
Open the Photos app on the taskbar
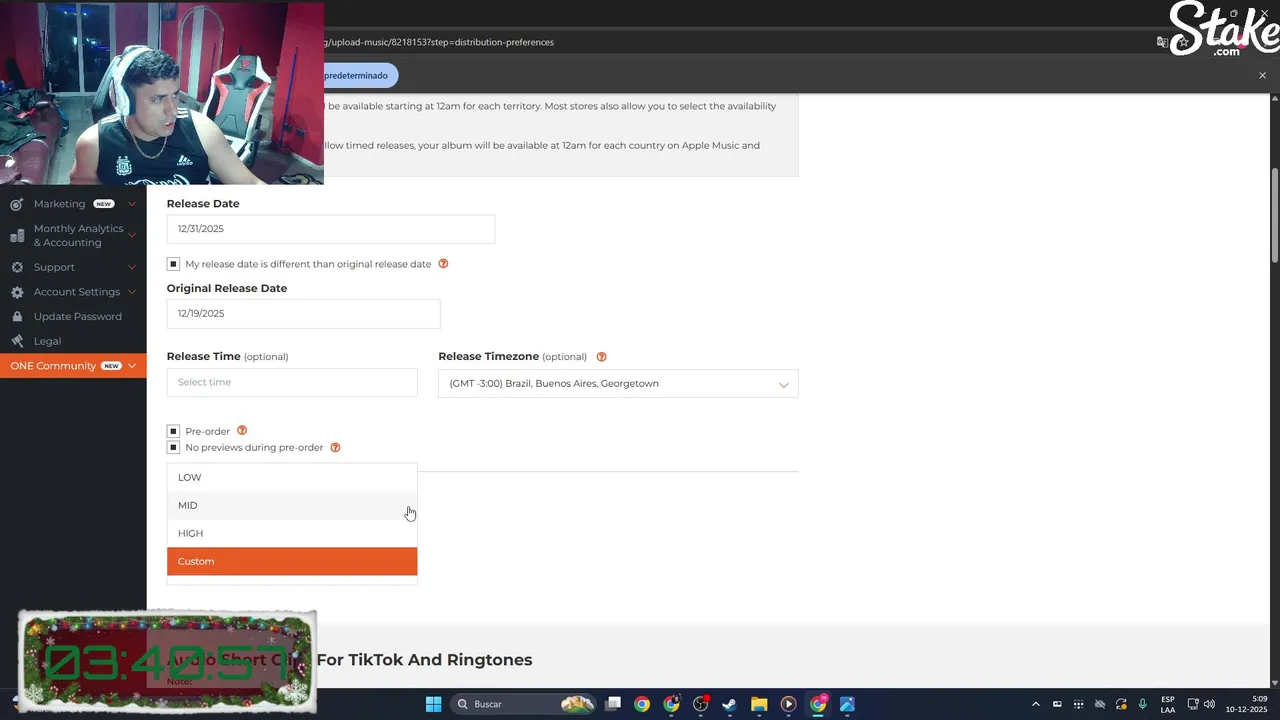pyautogui.click(x=847, y=704)
